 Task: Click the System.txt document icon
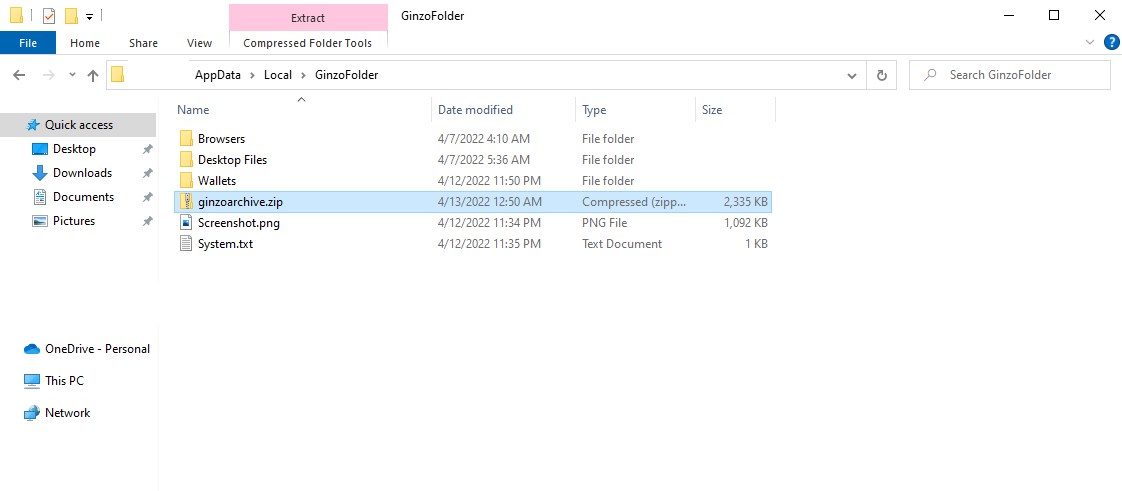(186, 244)
